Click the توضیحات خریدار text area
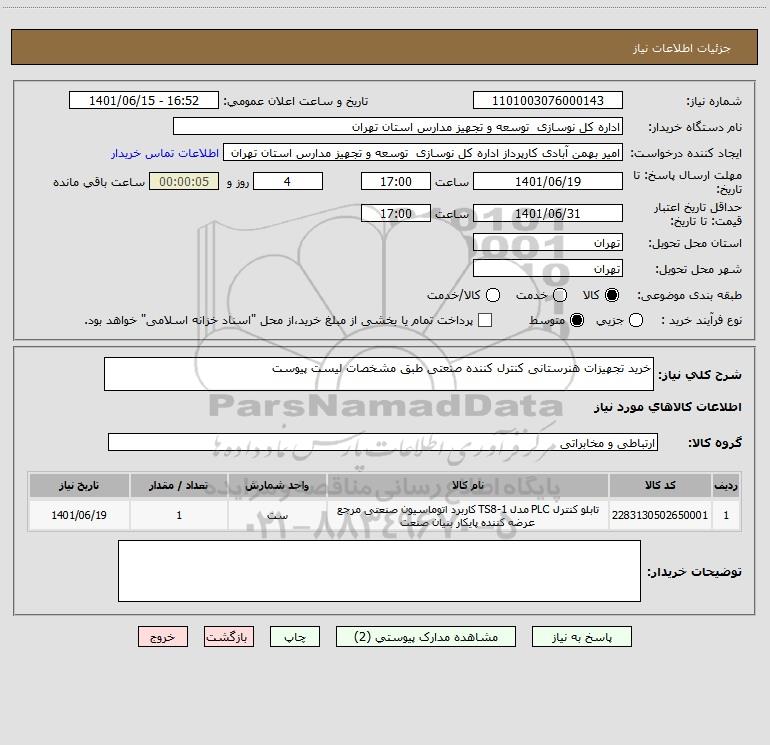The width and height of the screenshot is (770, 745). [379, 571]
